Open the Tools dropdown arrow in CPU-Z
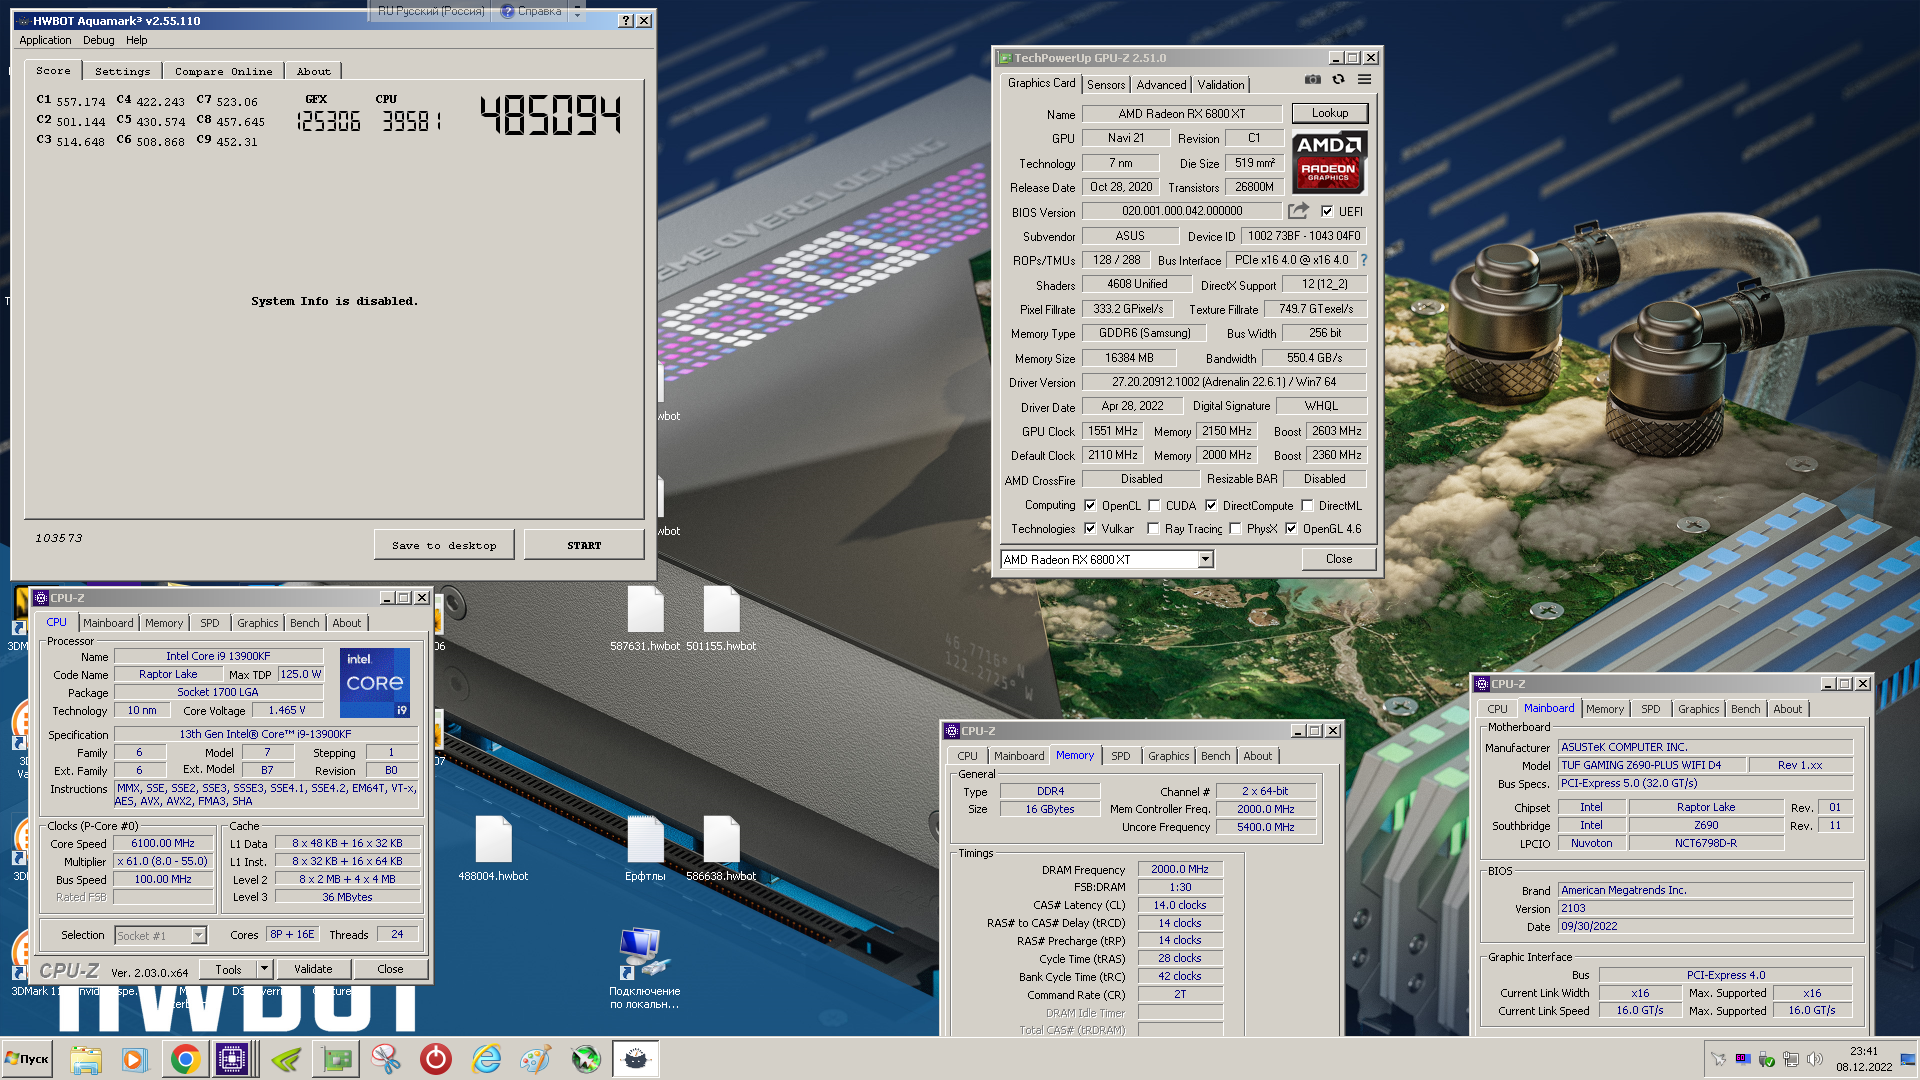This screenshot has width=1920, height=1080. coord(264,969)
